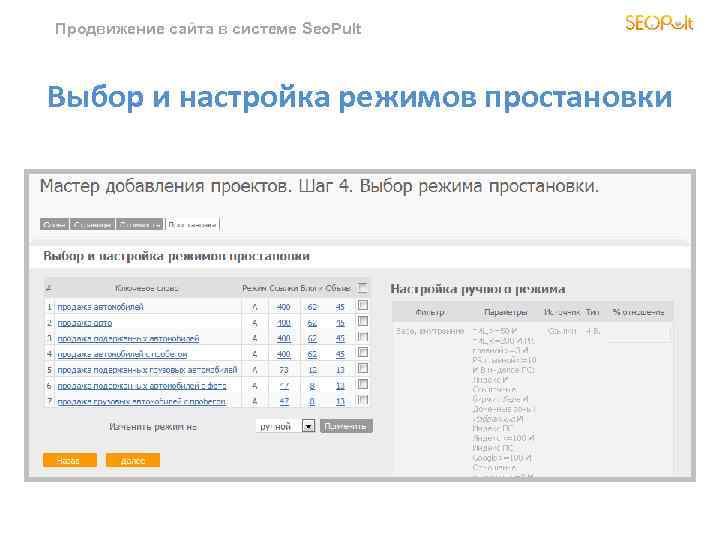
Task: Open keyword in row 5 about грузовых автомобилей
Action: coord(147,370)
